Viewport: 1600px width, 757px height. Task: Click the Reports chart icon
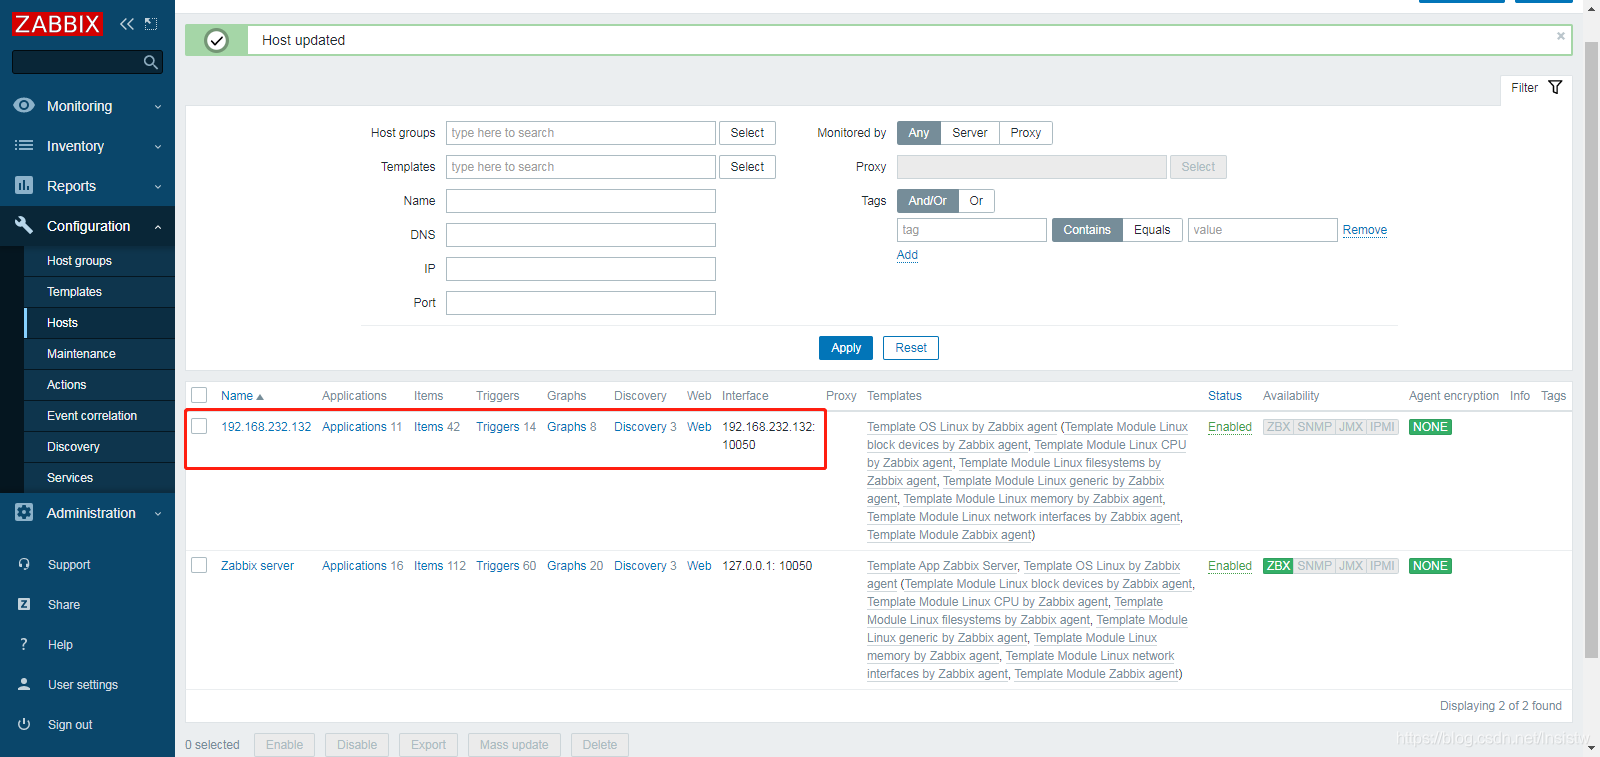24,185
